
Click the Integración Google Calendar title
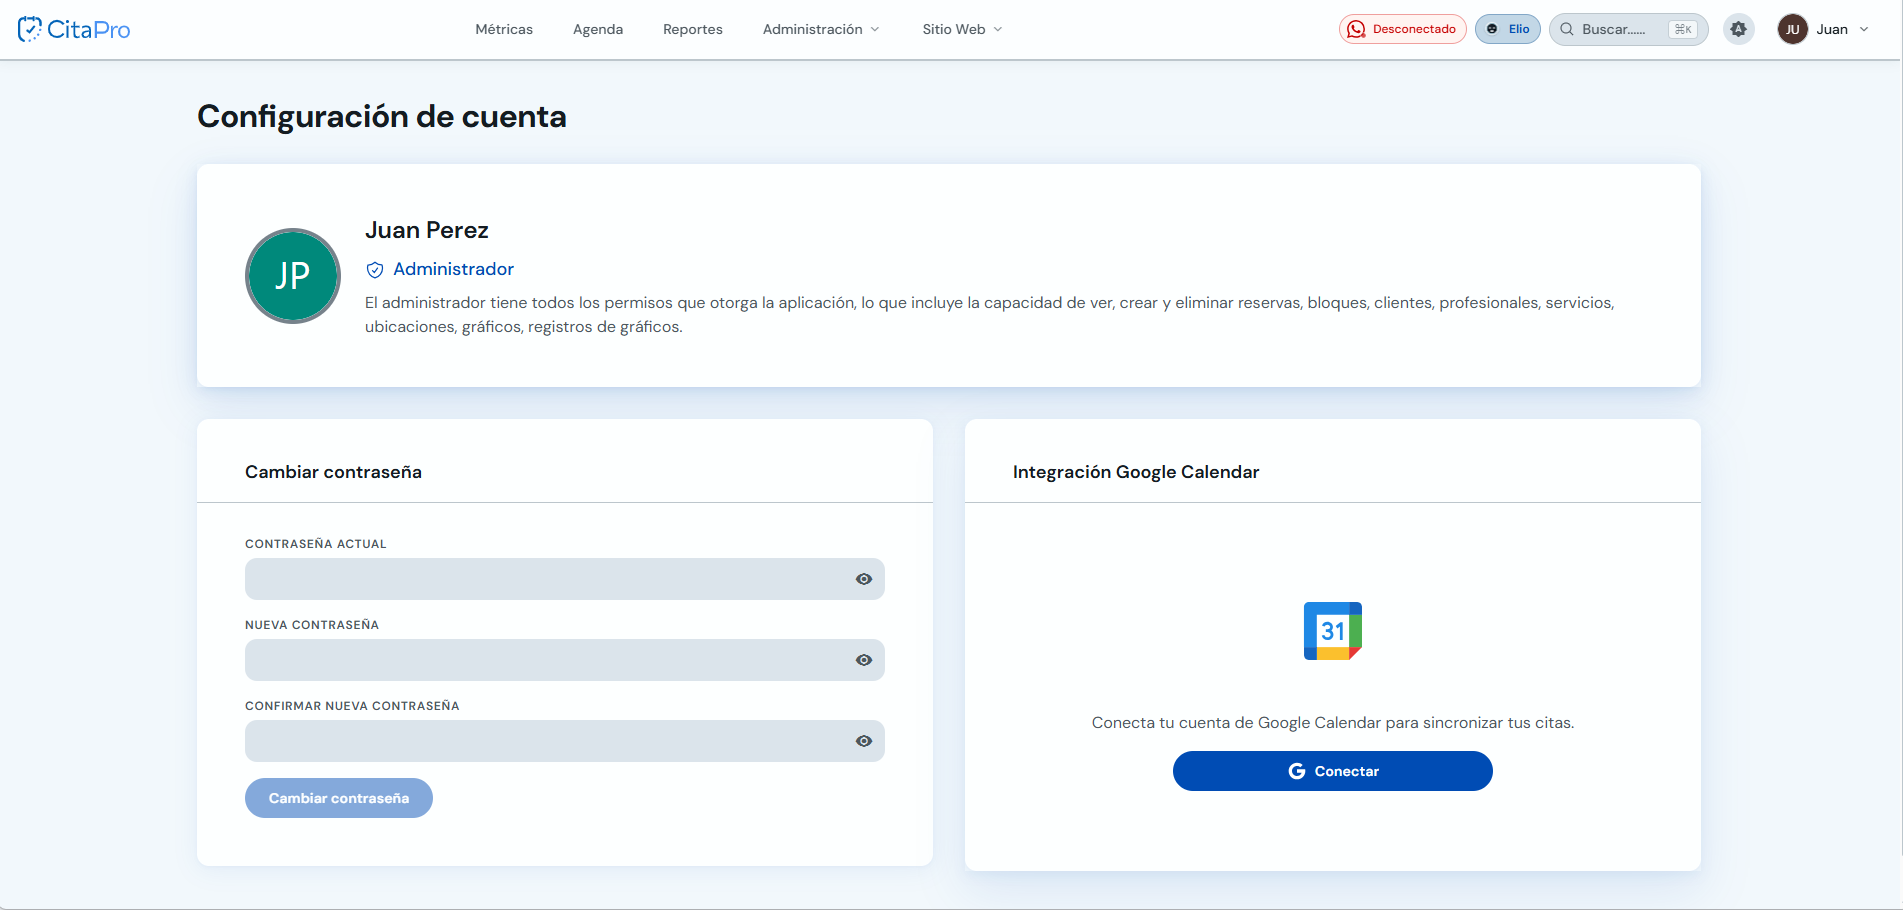(x=1136, y=472)
